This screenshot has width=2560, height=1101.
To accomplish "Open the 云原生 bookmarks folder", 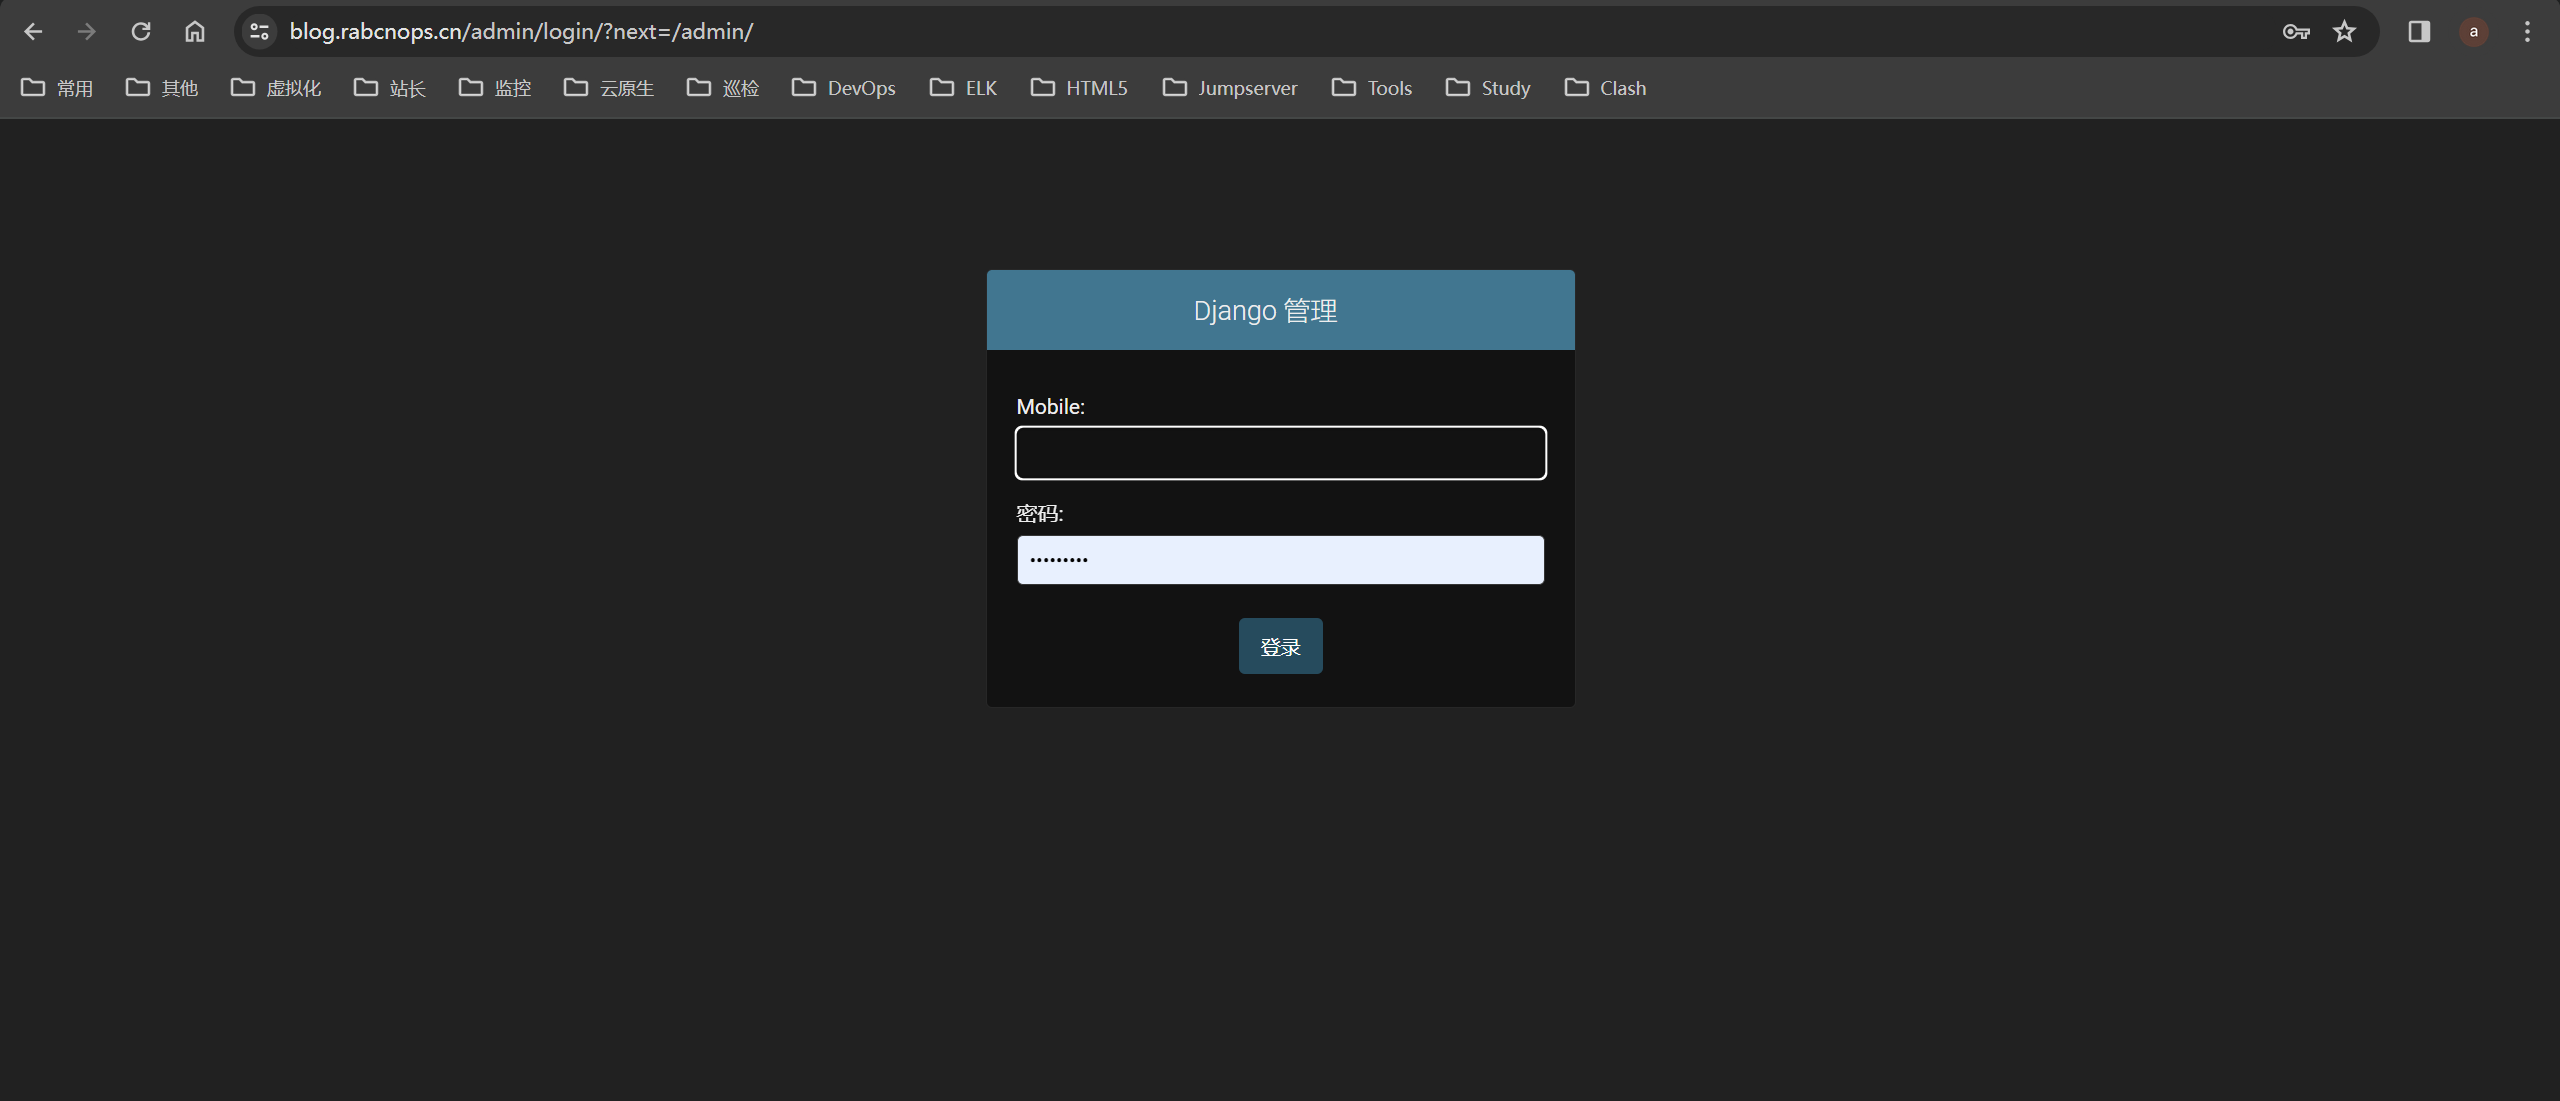I will (609, 88).
